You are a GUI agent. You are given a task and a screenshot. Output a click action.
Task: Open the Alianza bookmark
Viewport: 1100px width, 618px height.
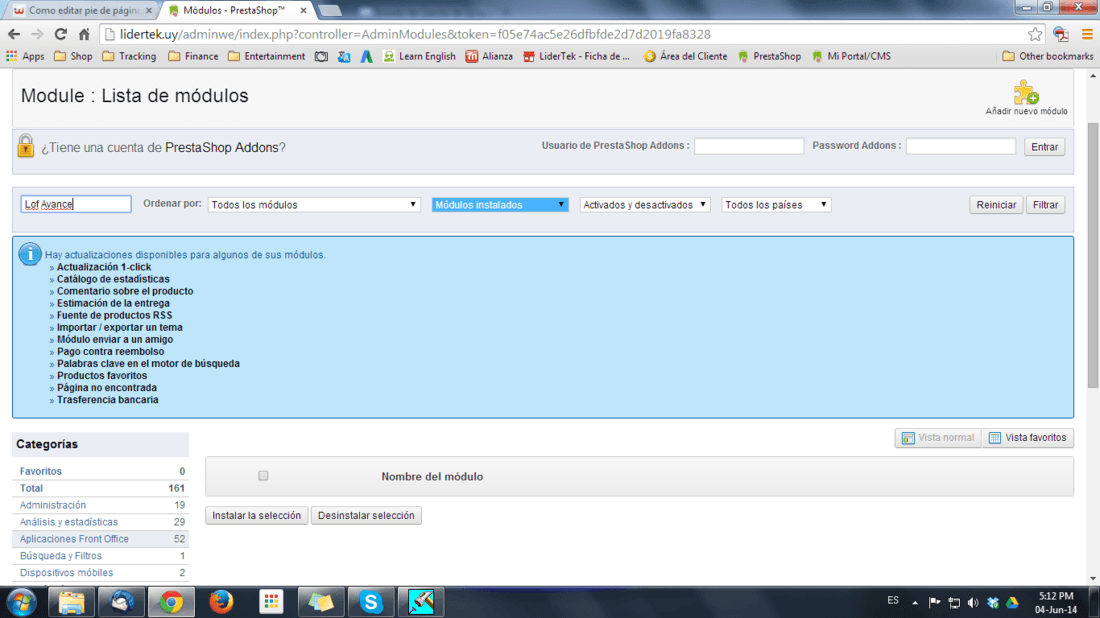[x=489, y=56]
